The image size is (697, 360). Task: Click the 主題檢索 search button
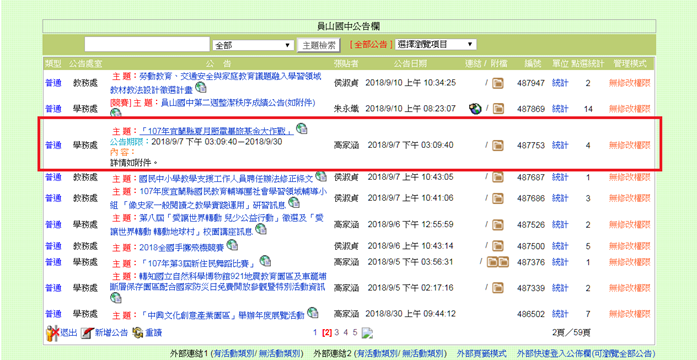(319, 45)
